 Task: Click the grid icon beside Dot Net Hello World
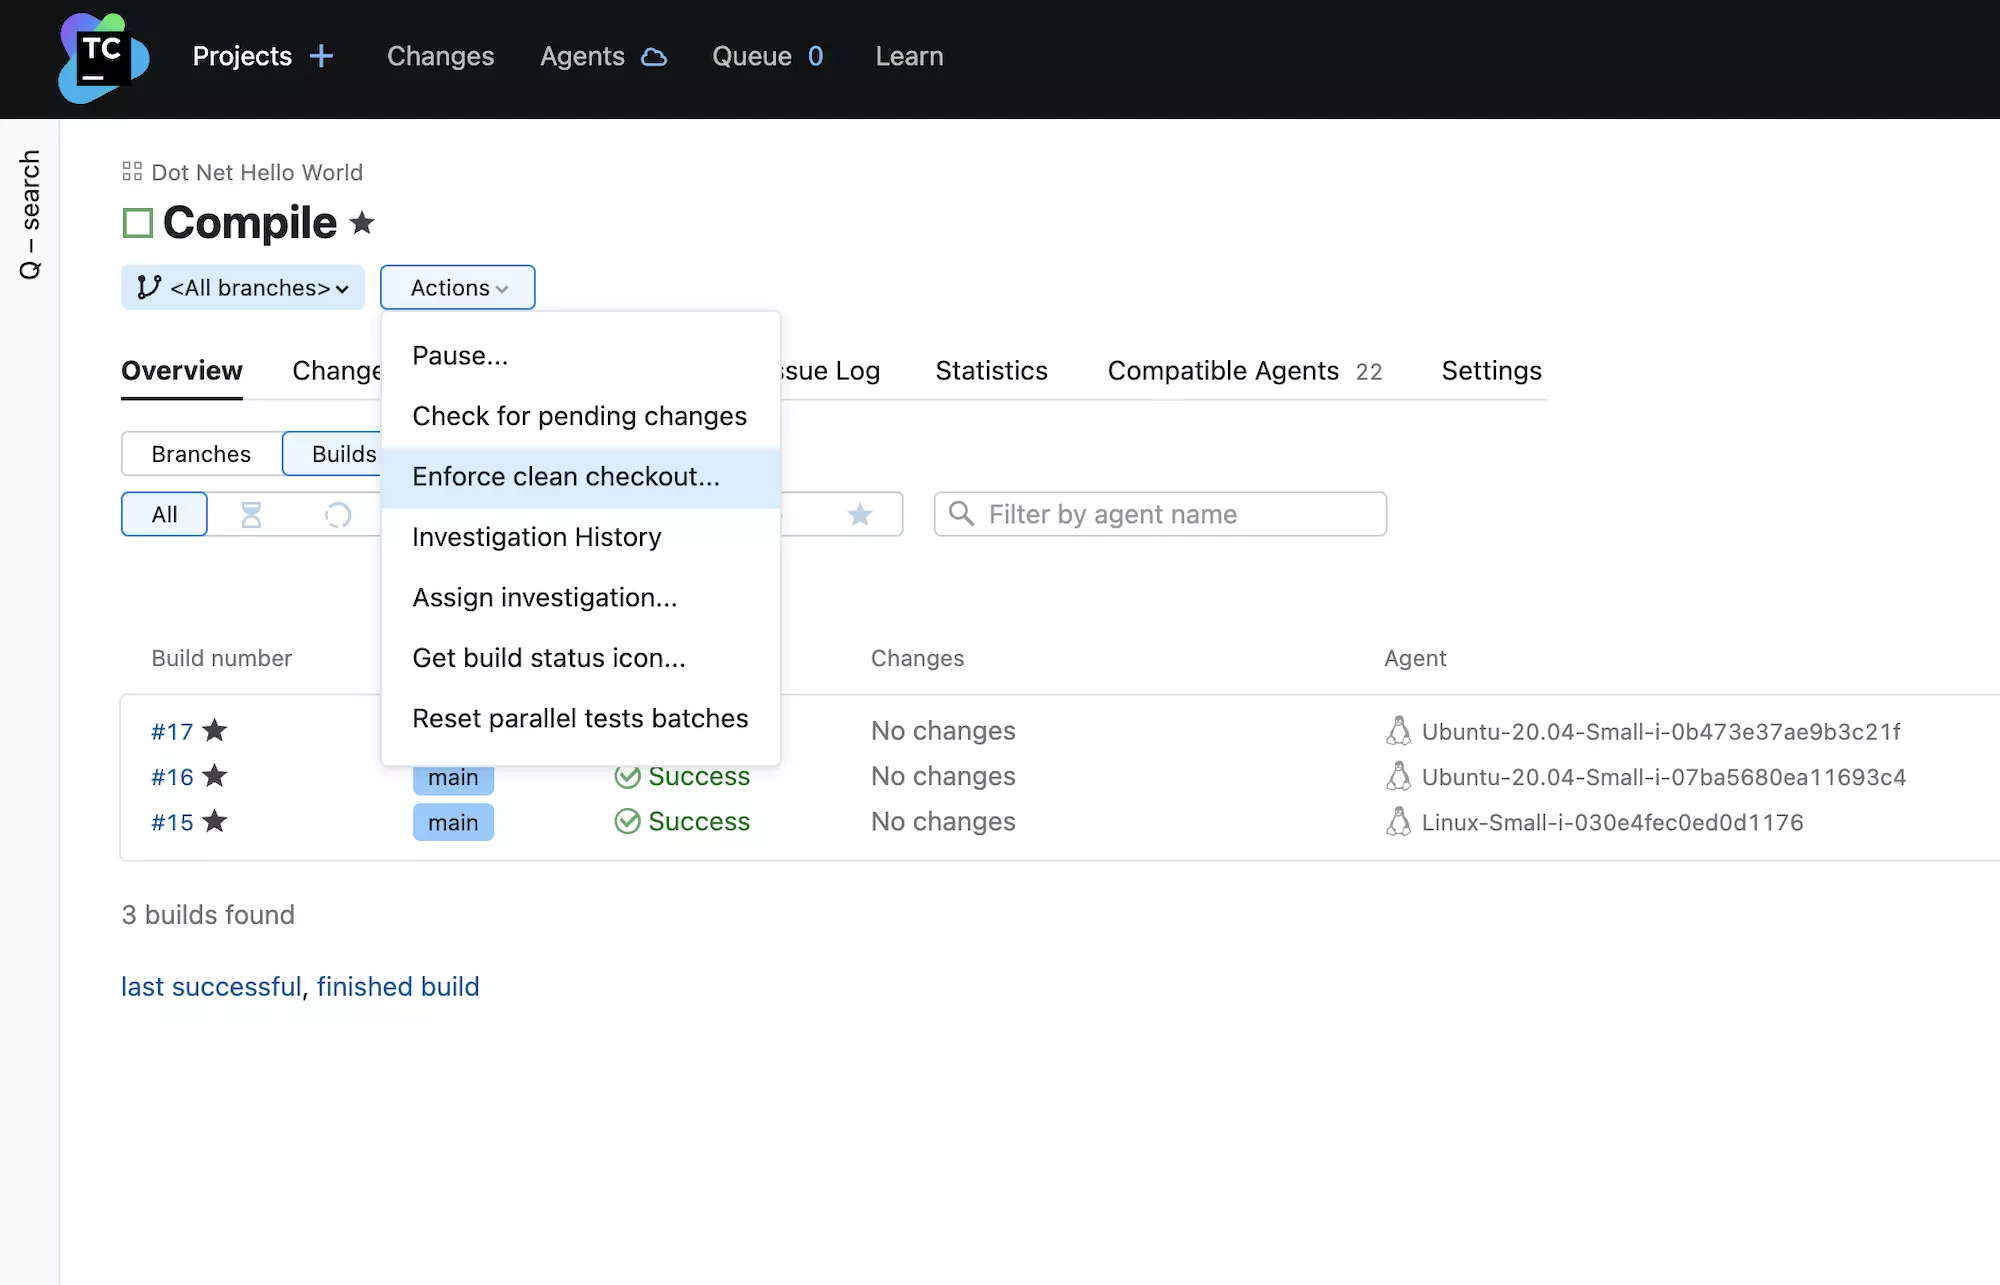131,171
